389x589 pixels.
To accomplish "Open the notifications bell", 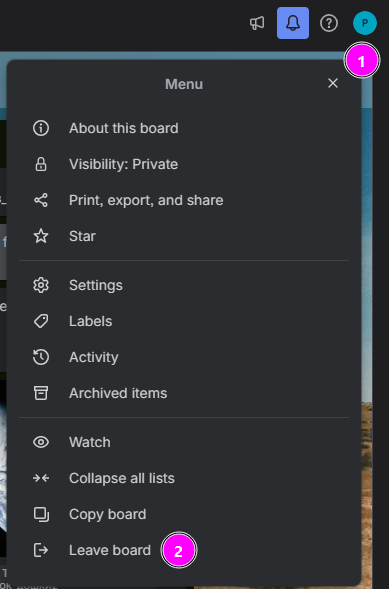I will click(x=293, y=23).
